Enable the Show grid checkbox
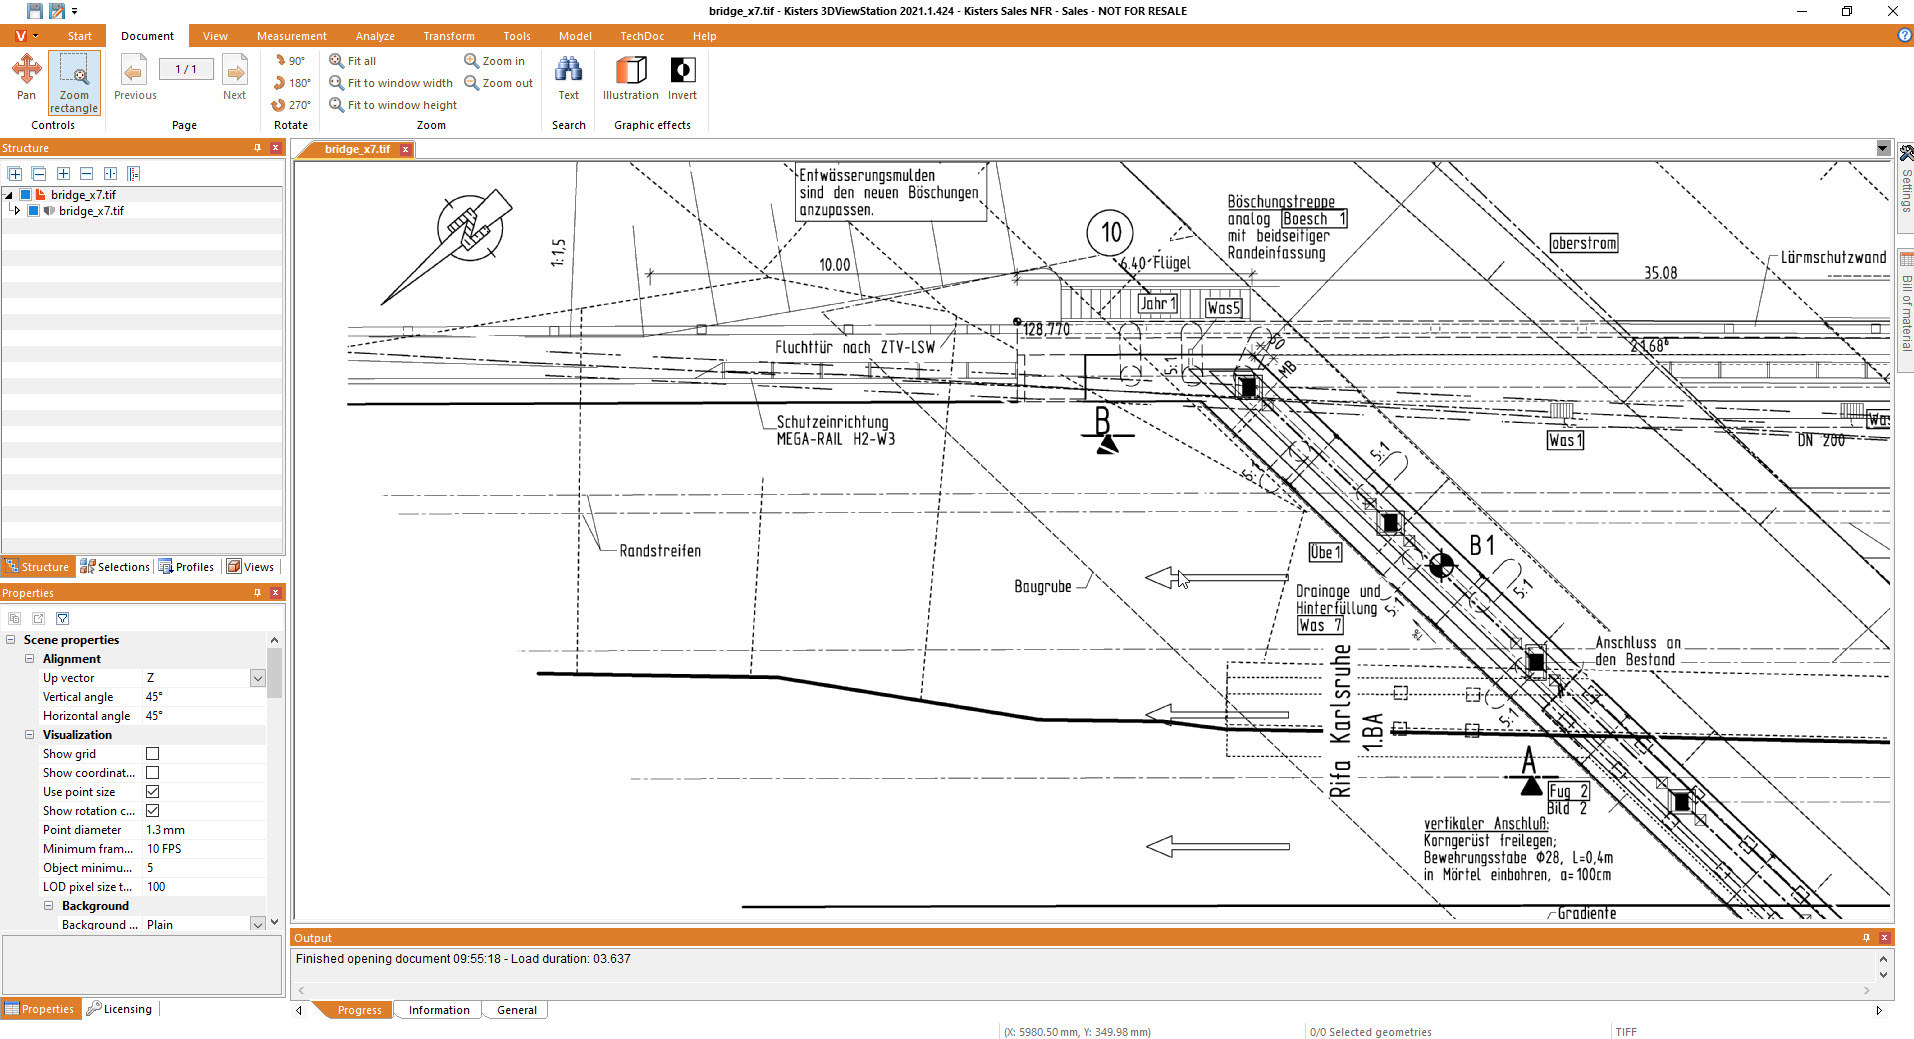Image resolution: width=1914 pixels, height=1039 pixels. click(x=153, y=754)
